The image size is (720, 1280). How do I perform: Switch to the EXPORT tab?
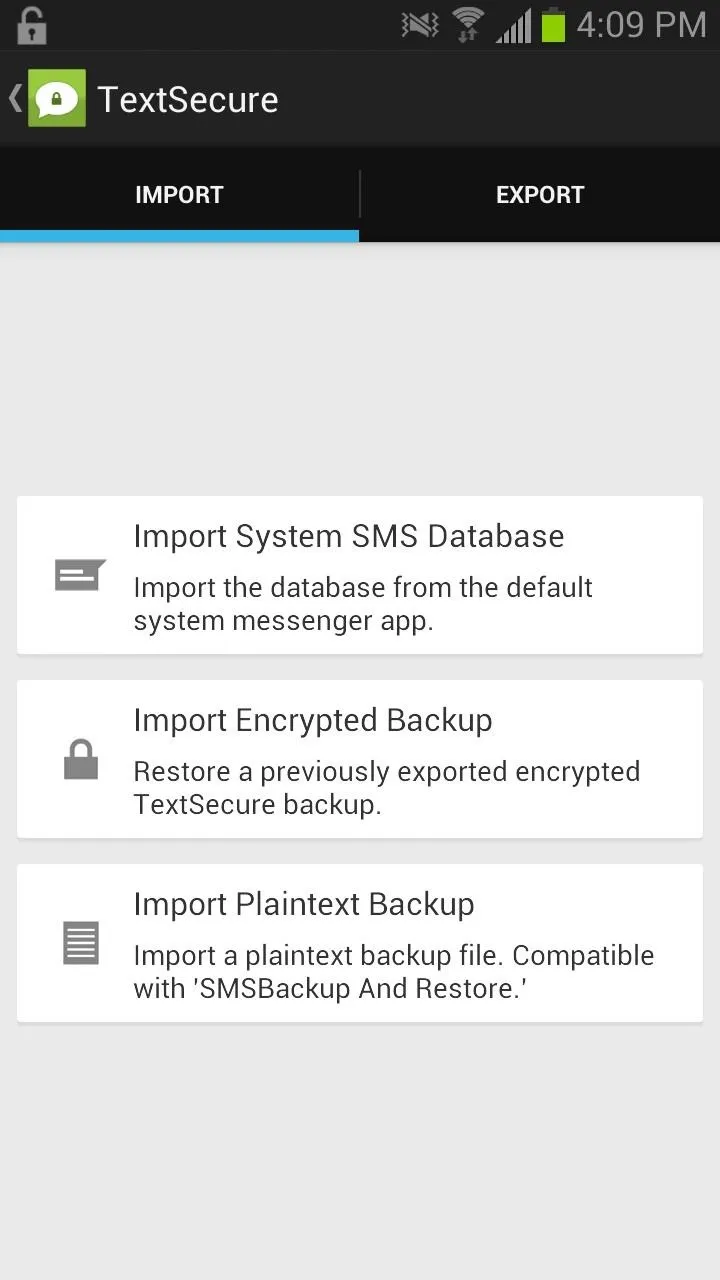[540, 194]
